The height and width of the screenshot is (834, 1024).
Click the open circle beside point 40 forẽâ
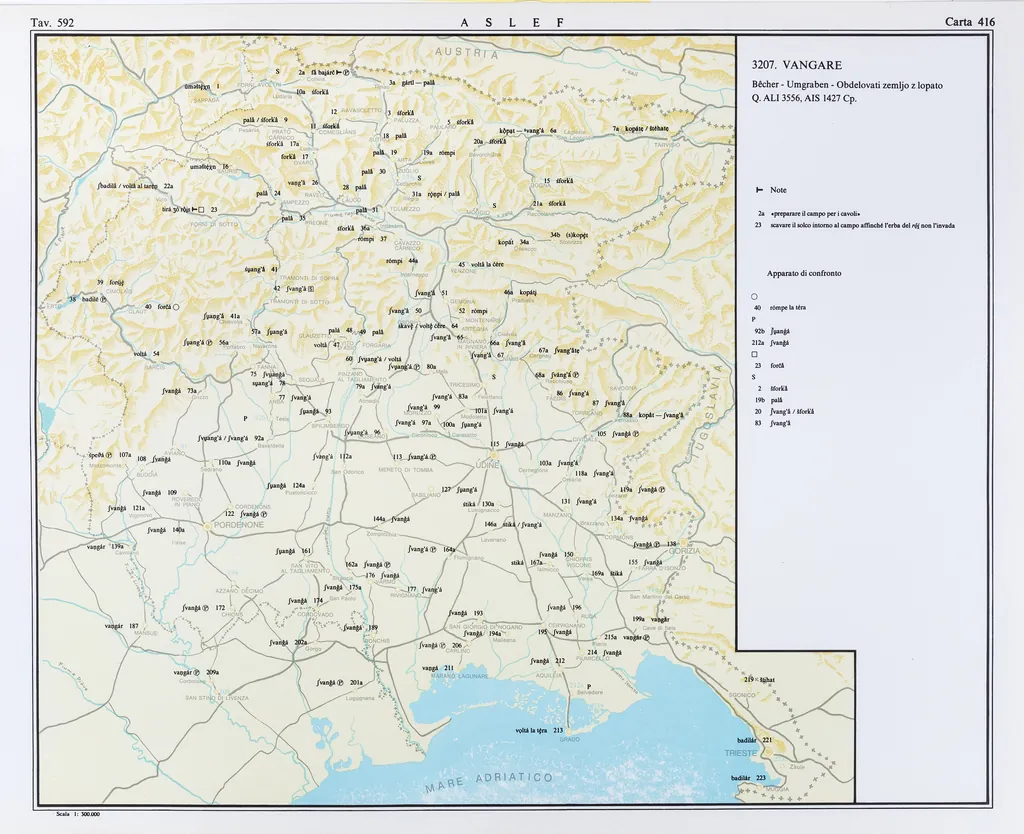point(175,307)
